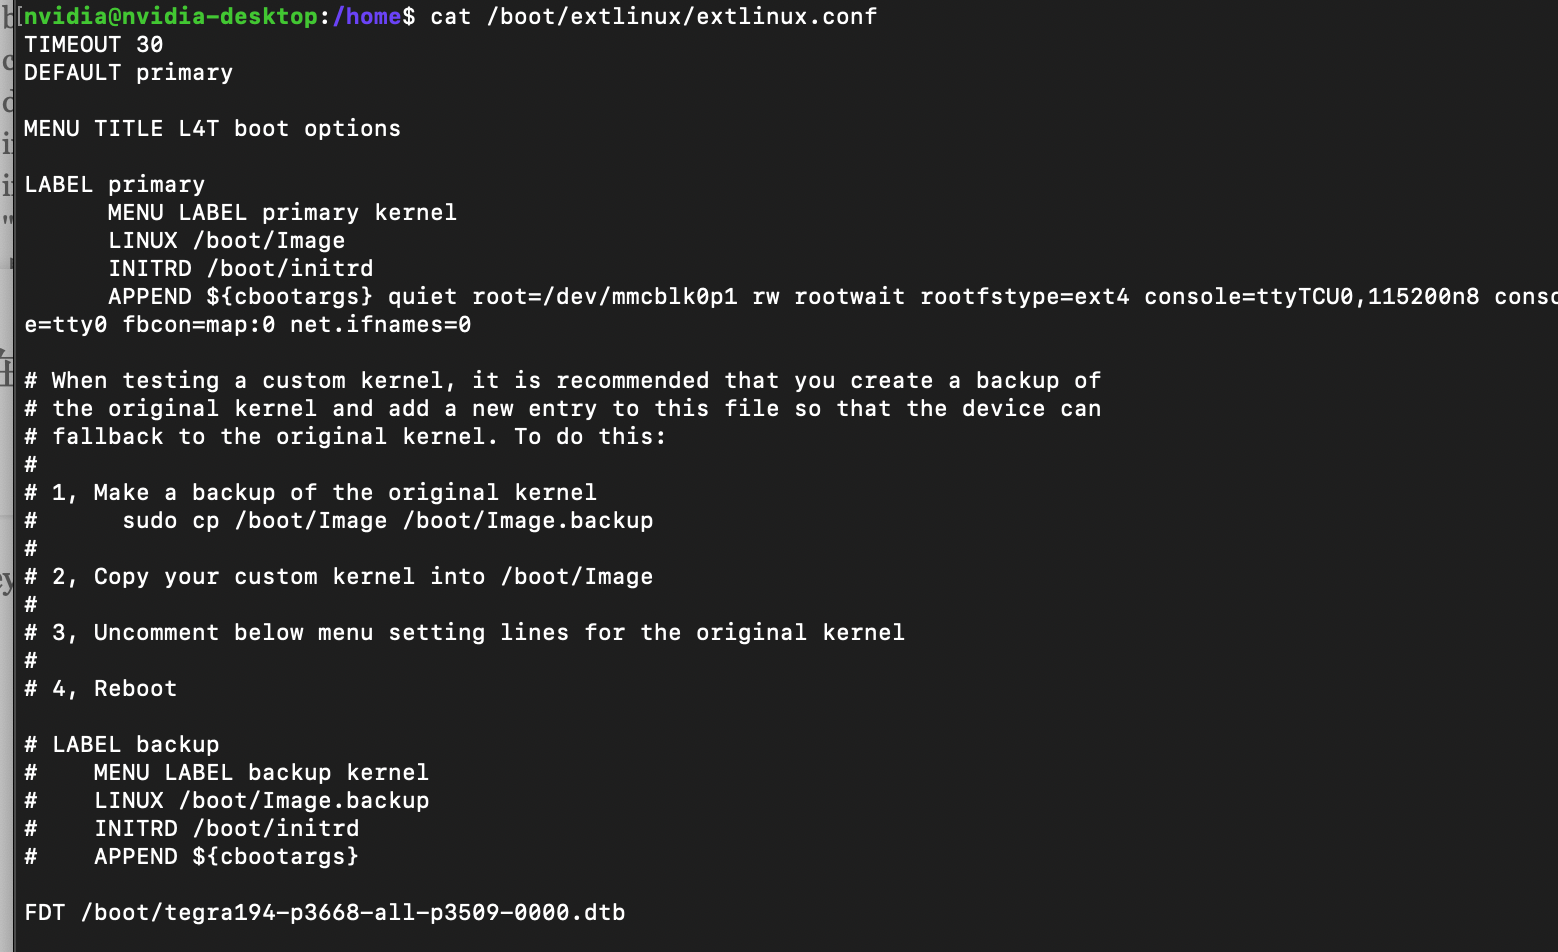Click the MENU LABEL primary kernel line
Image resolution: width=1558 pixels, height=952 pixels.
[x=283, y=212]
